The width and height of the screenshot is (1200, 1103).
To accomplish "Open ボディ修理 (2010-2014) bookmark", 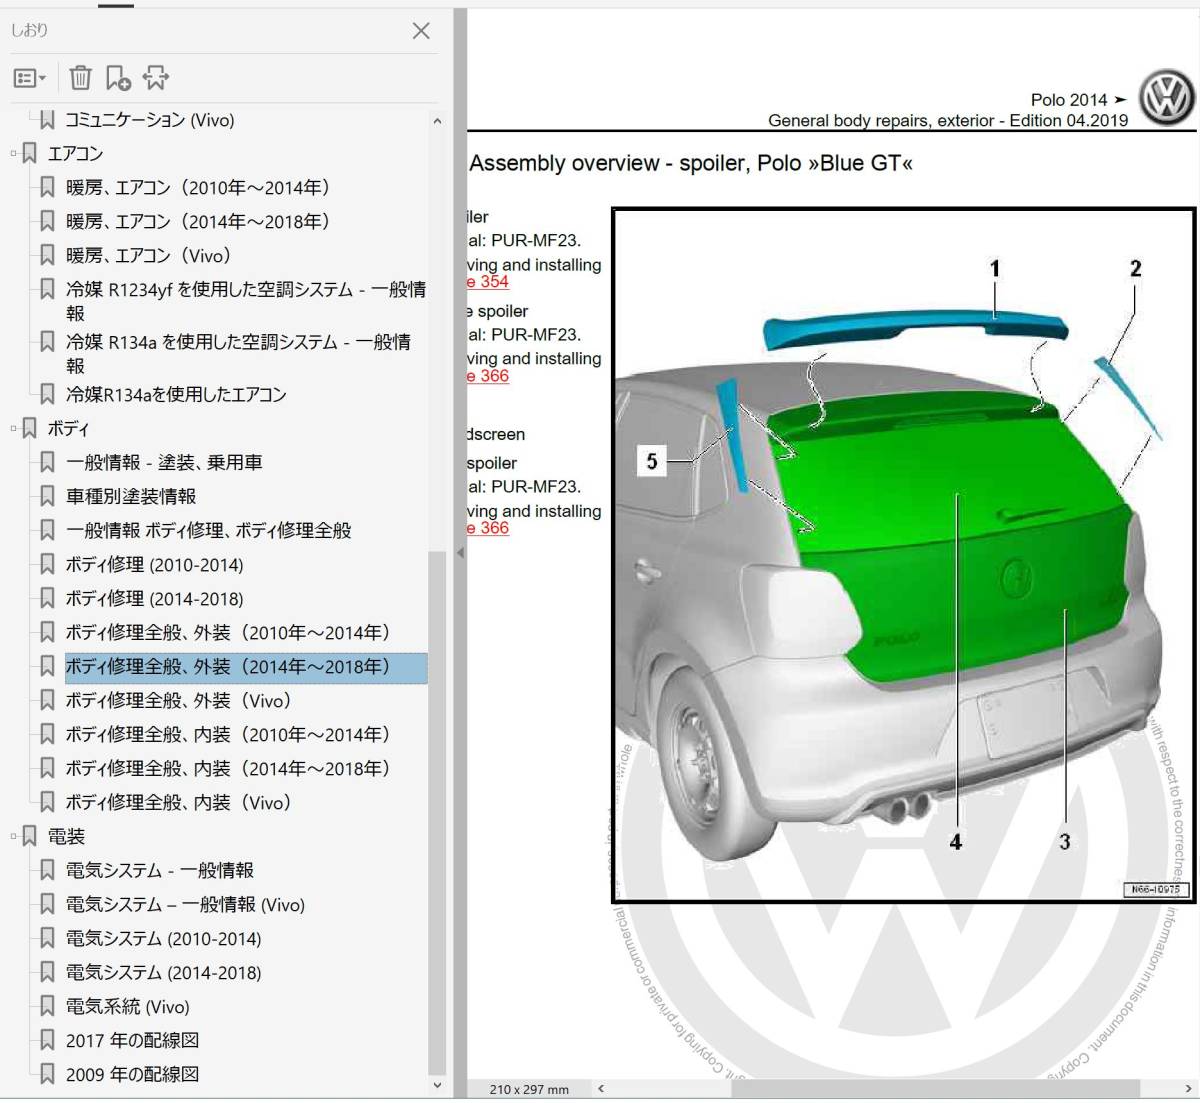I will pos(155,565).
